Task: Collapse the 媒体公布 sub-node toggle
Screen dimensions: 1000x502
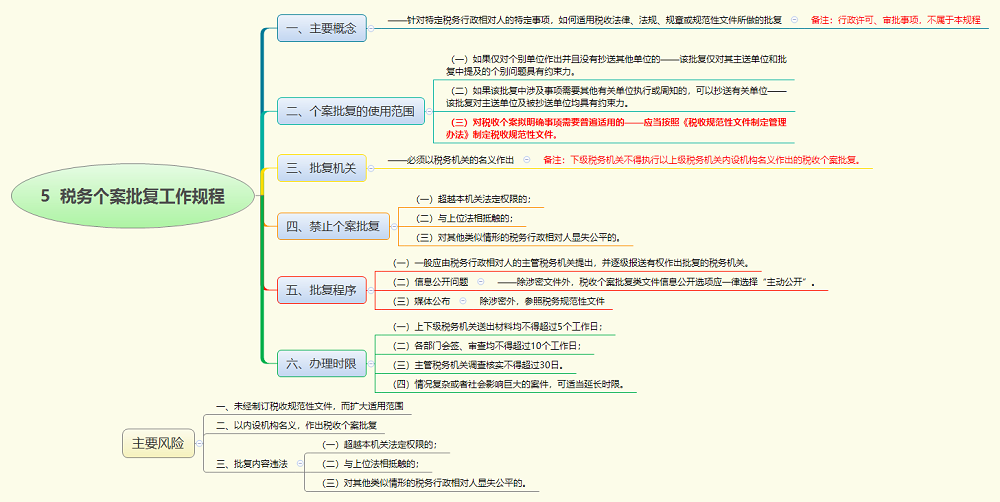Action: click(x=462, y=301)
